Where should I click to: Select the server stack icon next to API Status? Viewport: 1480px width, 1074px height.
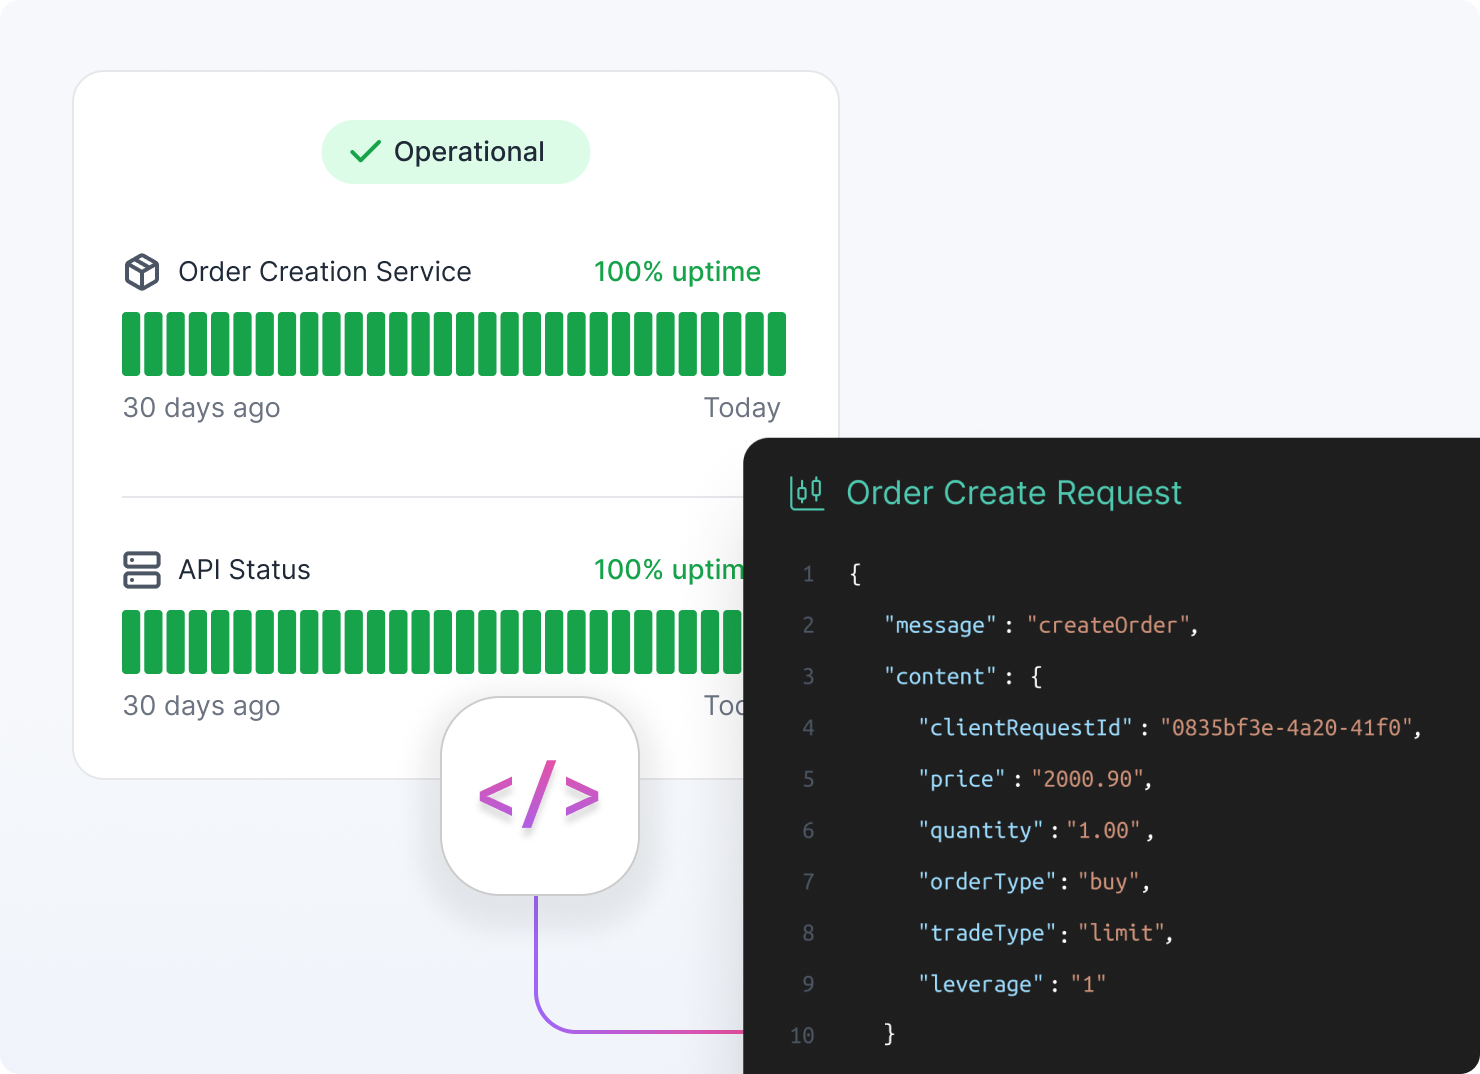tap(140, 570)
